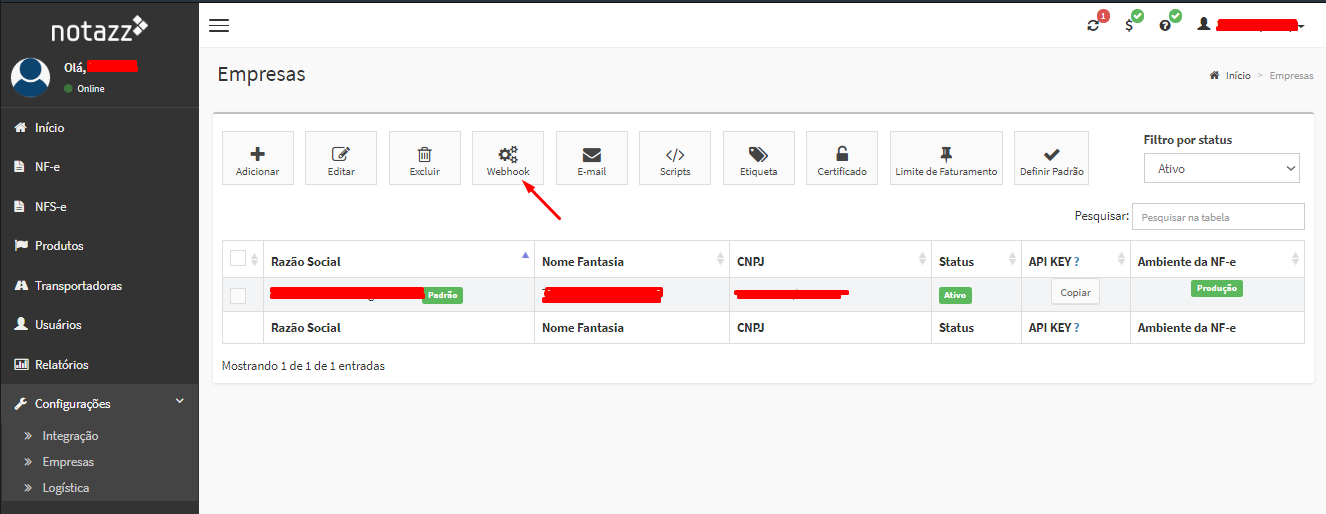Go to Início in the sidebar
1326x514 pixels.
(x=99, y=128)
